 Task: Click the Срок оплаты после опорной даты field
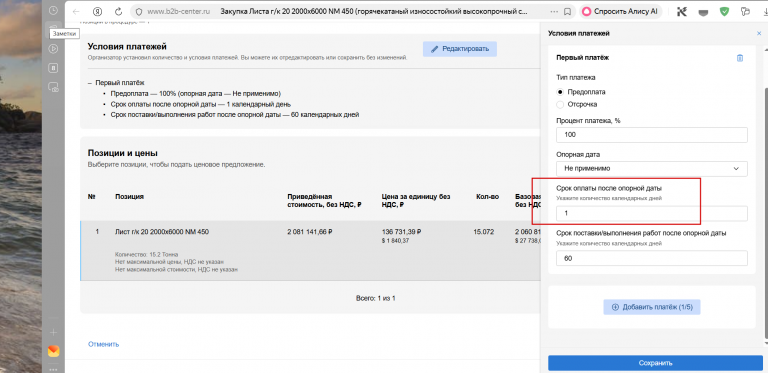click(652, 213)
